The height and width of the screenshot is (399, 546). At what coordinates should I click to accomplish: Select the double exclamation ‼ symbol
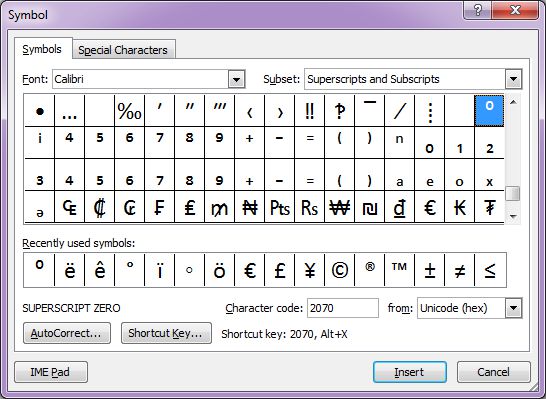(x=309, y=110)
